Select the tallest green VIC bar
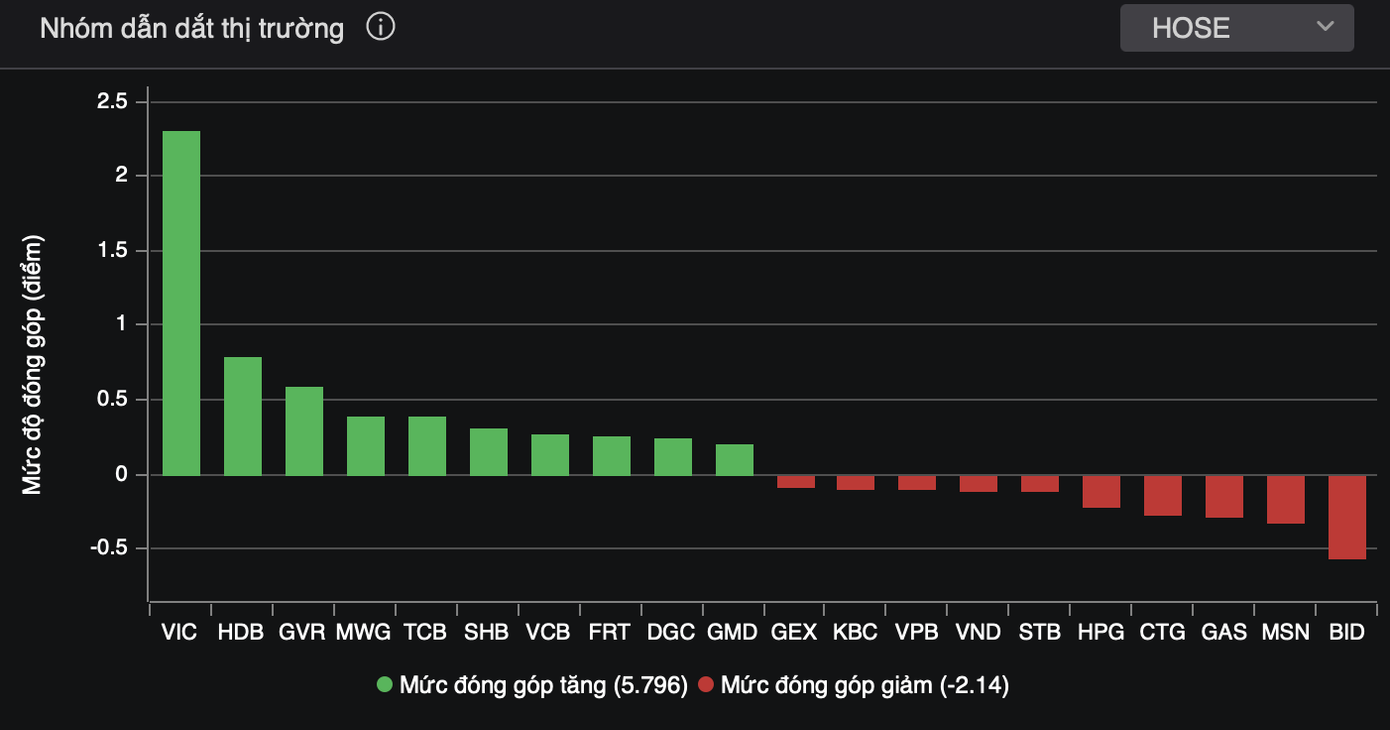Image resolution: width=1390 pixels, height=730 pixels. (x=180, y=300)
